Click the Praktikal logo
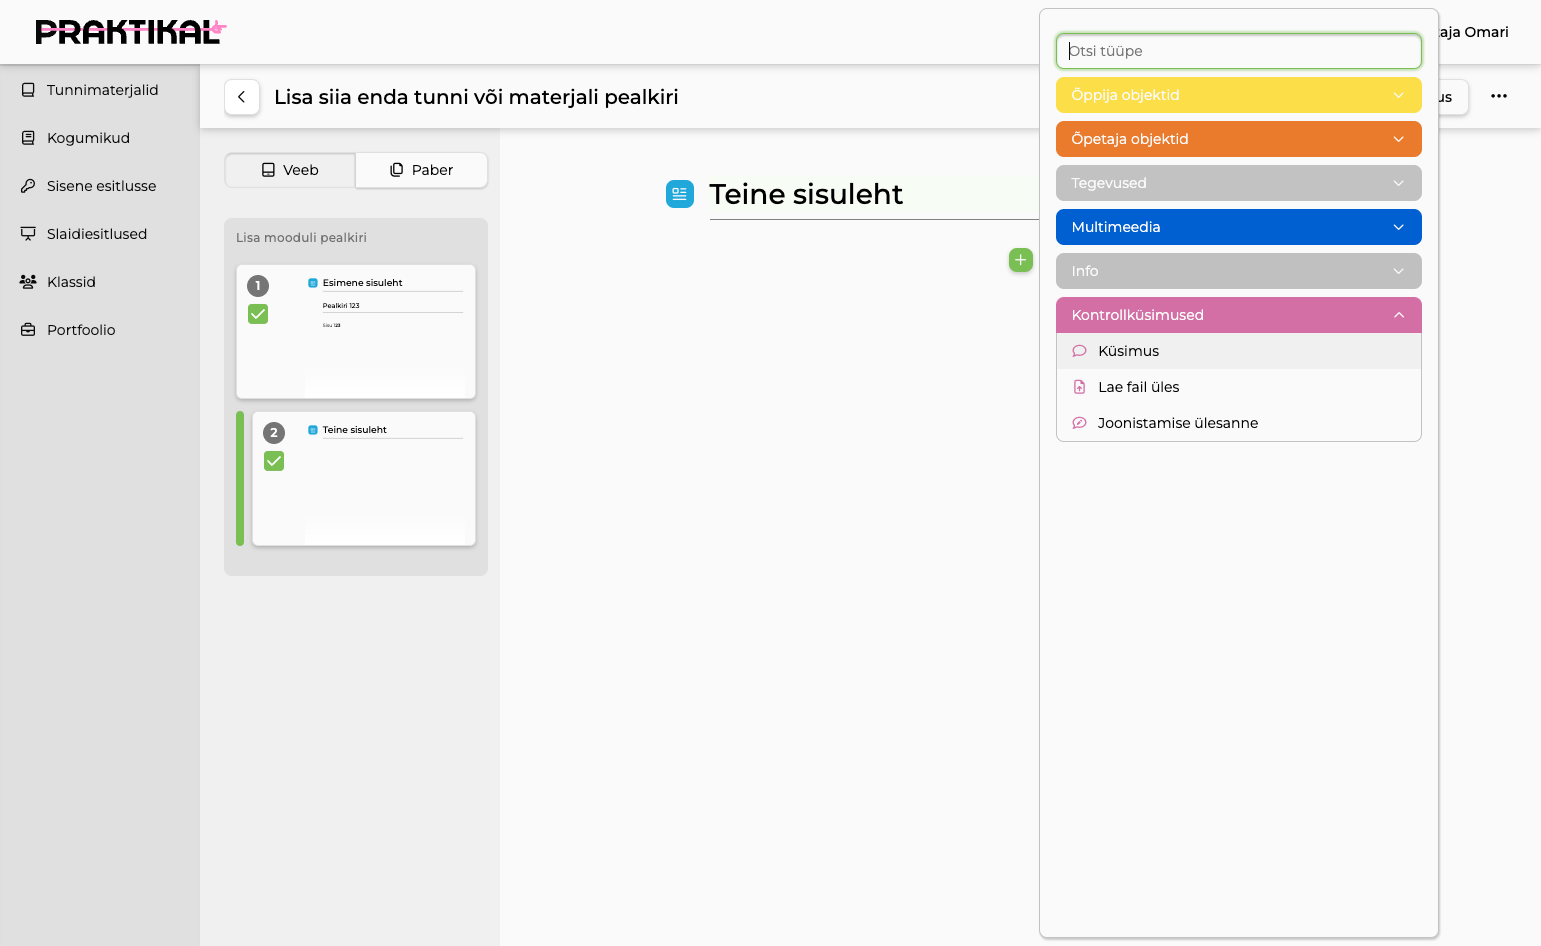 tap(131, 32)
